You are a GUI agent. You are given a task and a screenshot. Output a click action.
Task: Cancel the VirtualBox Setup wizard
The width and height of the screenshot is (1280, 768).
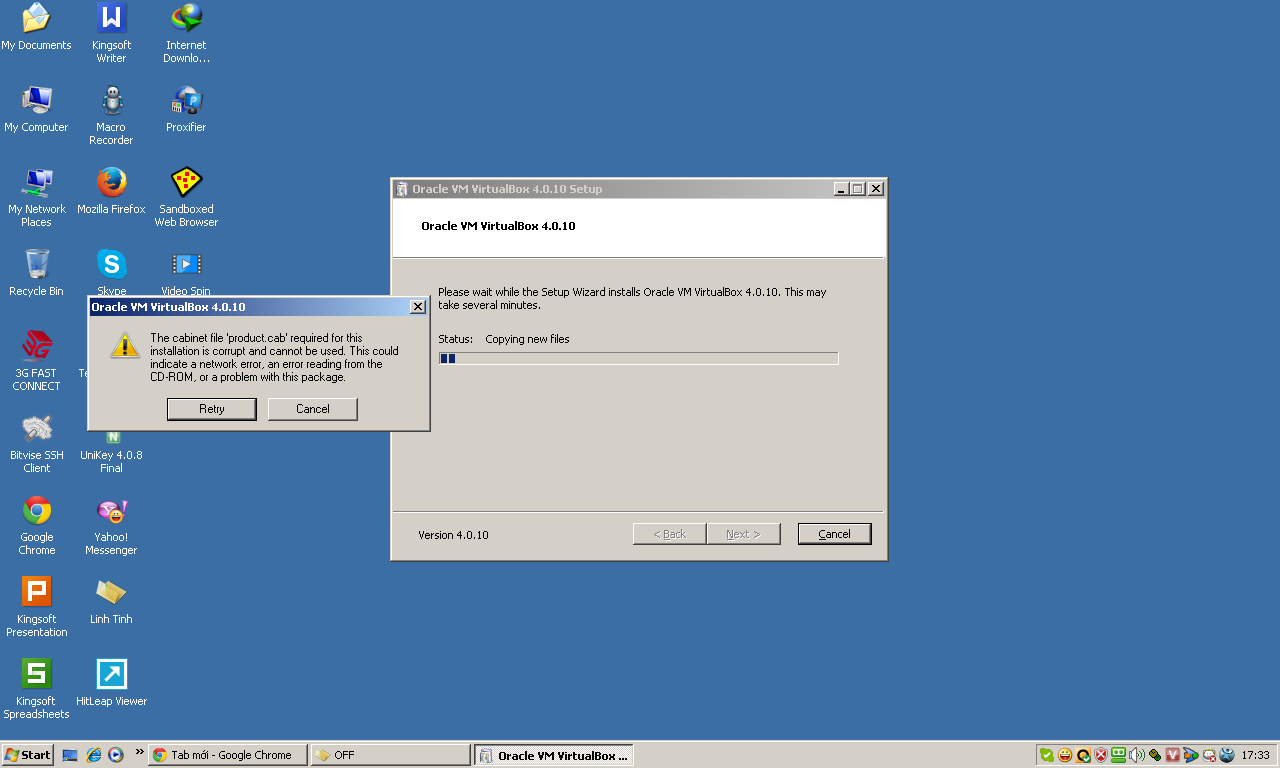click(x=834, y=534)
